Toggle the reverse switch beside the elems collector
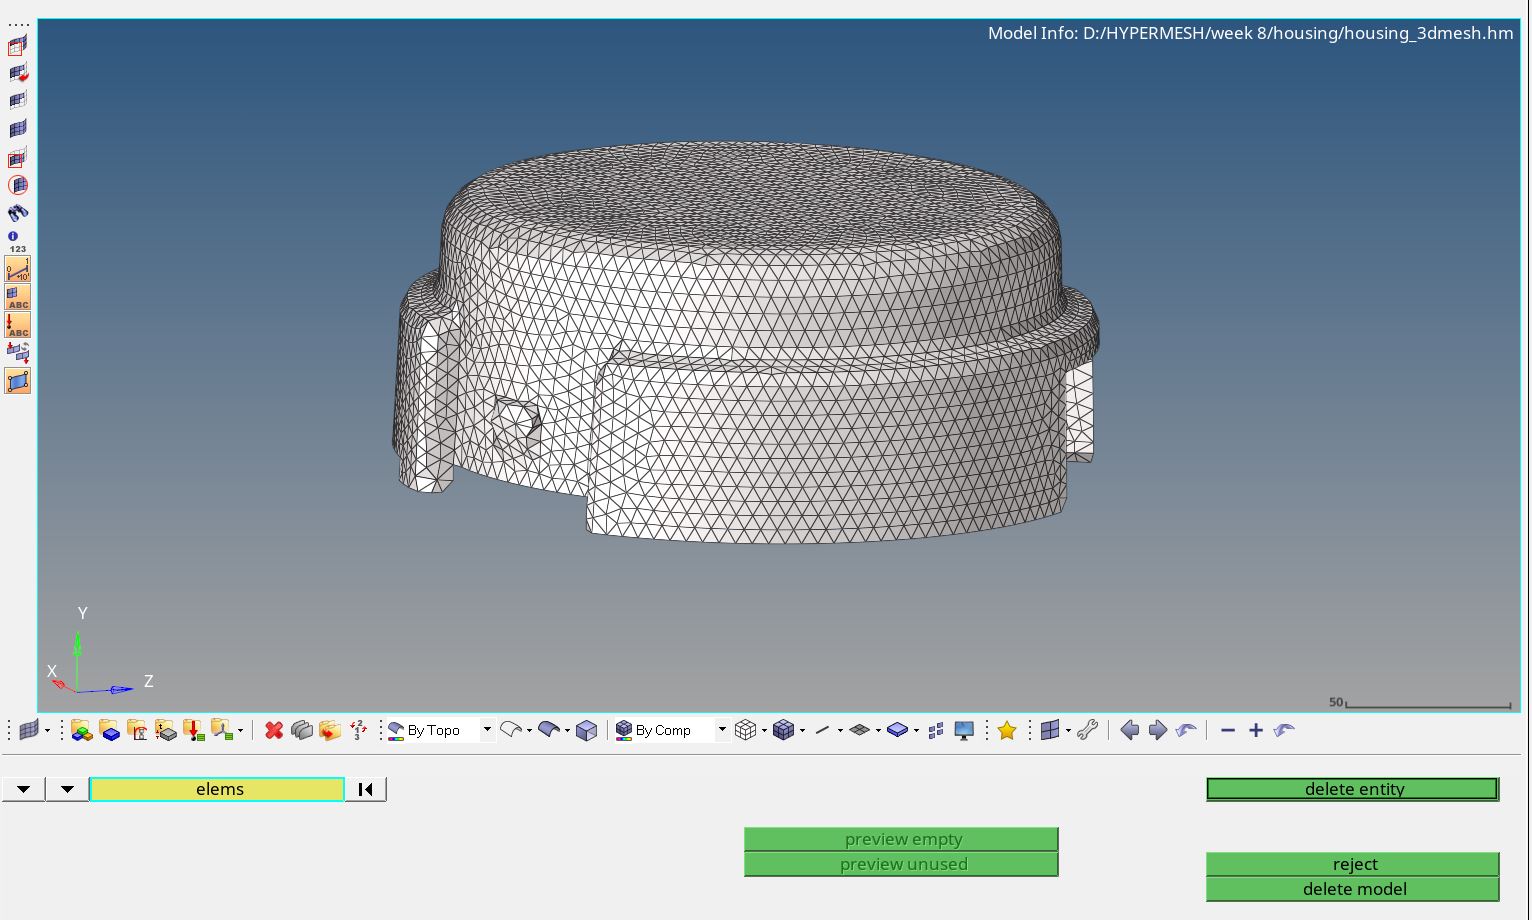Image resolution: width=1532 pixels, height=920 pixels. click(x=365, y=789)
